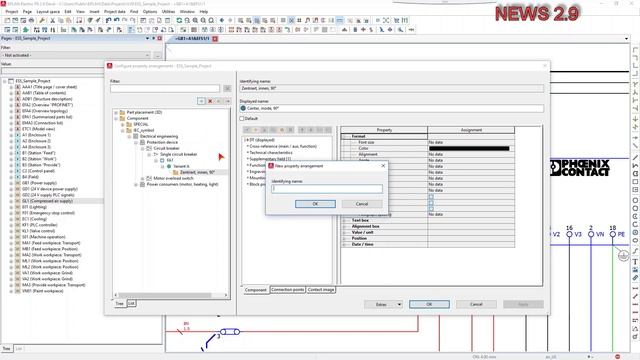
Task: Click the new arrangement plus icon above tree
Action: point(201,101)
